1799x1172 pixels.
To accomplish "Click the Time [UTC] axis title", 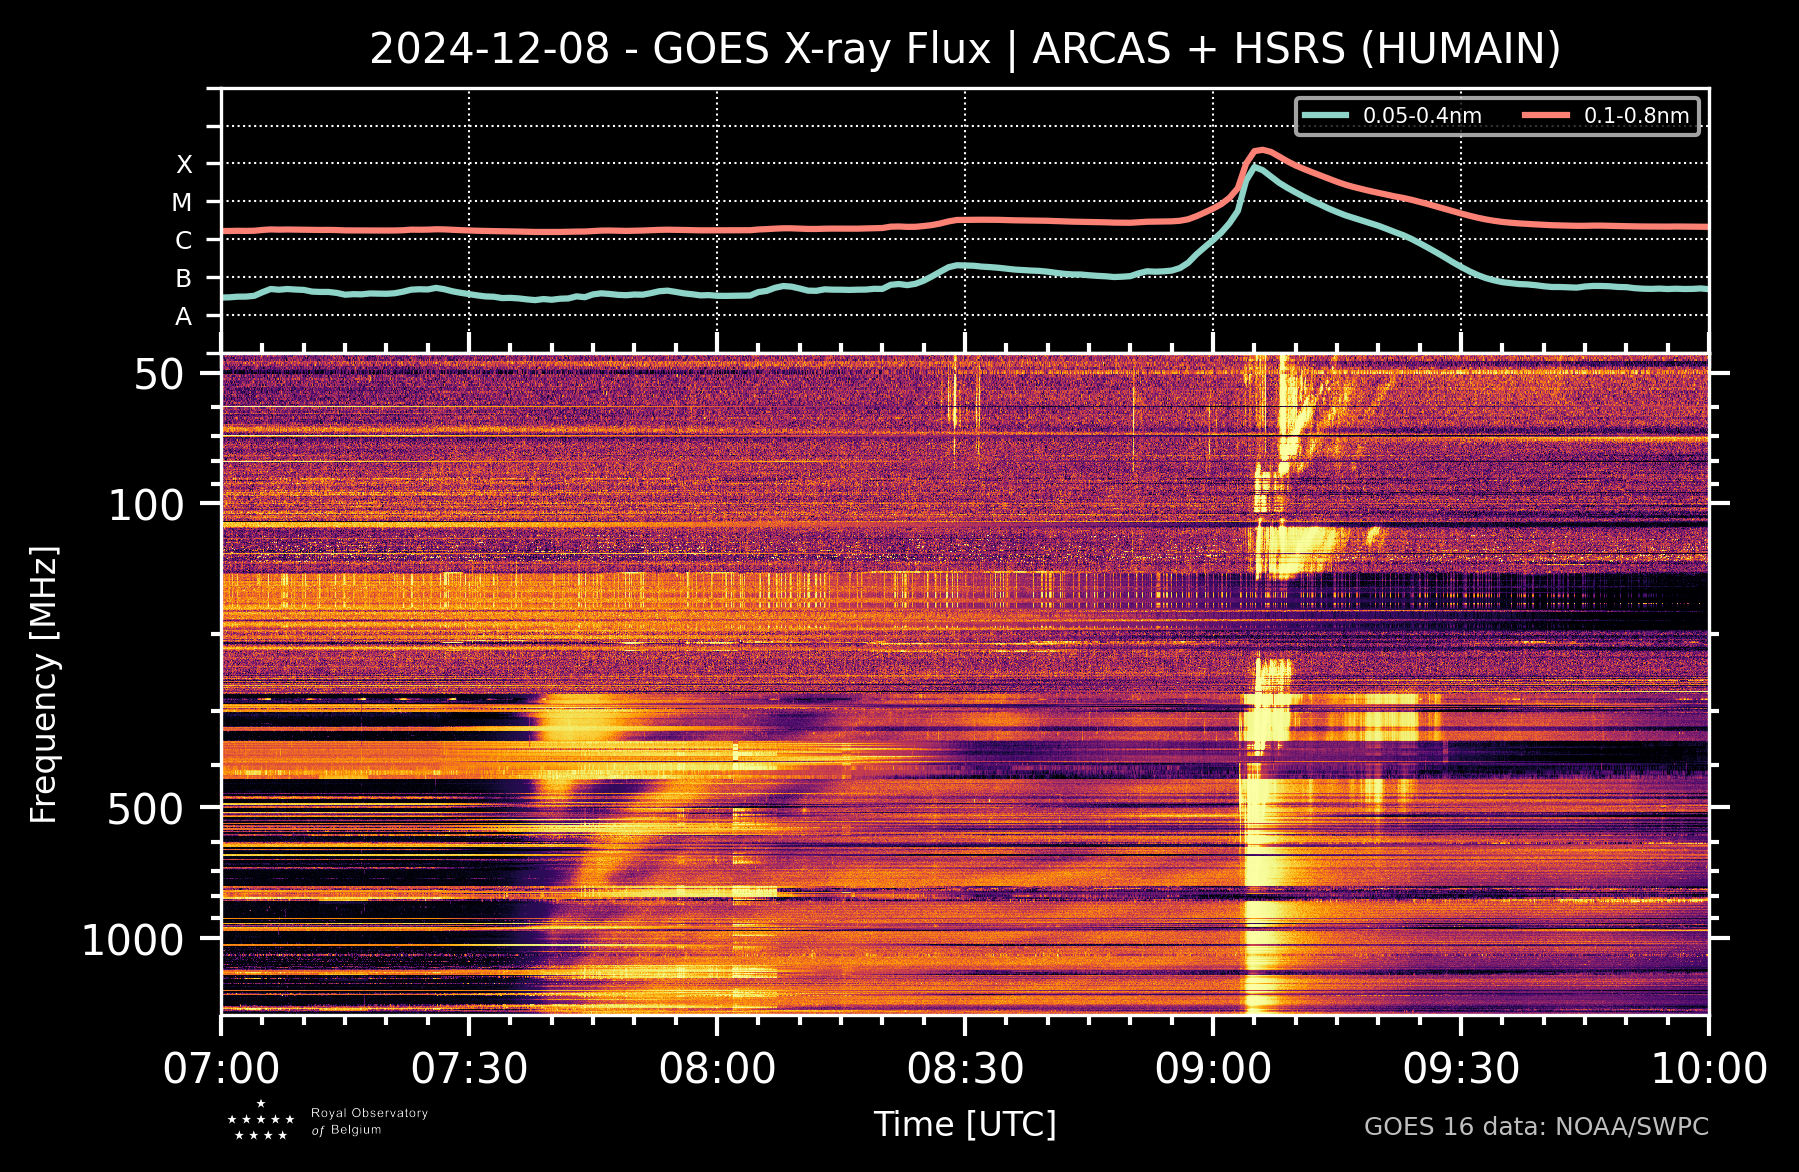I will pos(965,1124).
